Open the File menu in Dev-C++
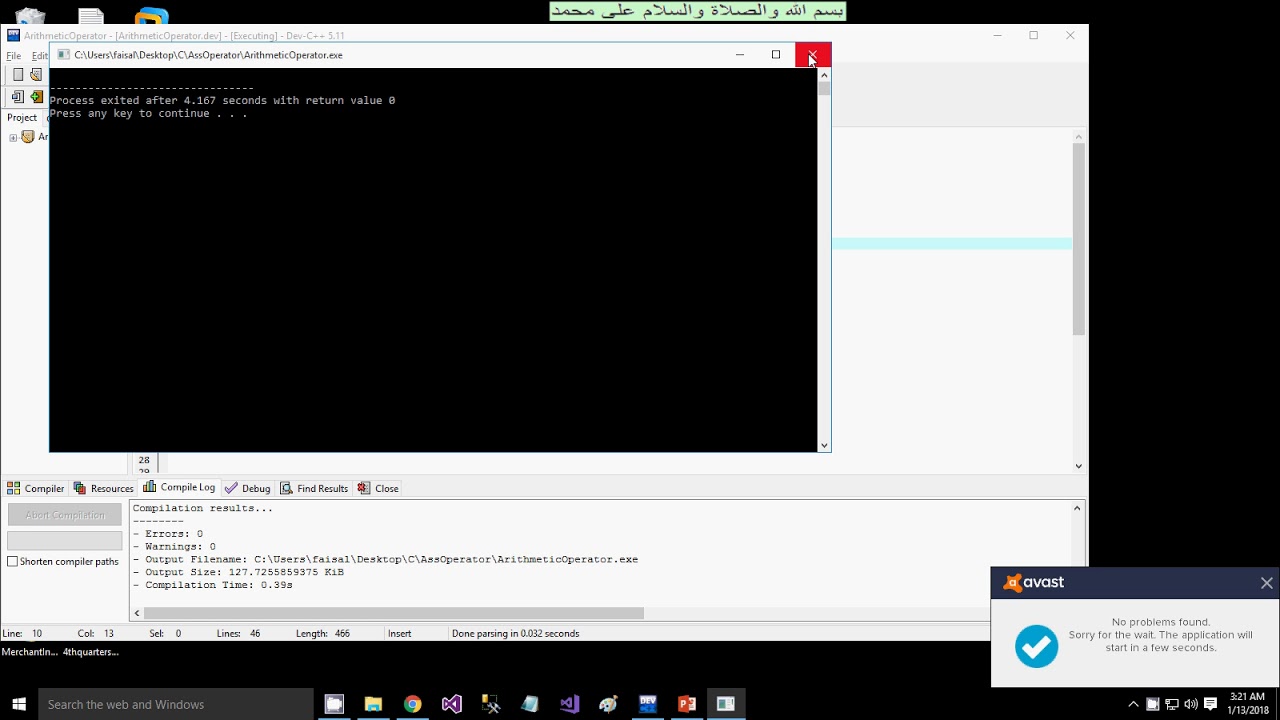The width and height of the screenshot is (1280, 720). (13, 56)
